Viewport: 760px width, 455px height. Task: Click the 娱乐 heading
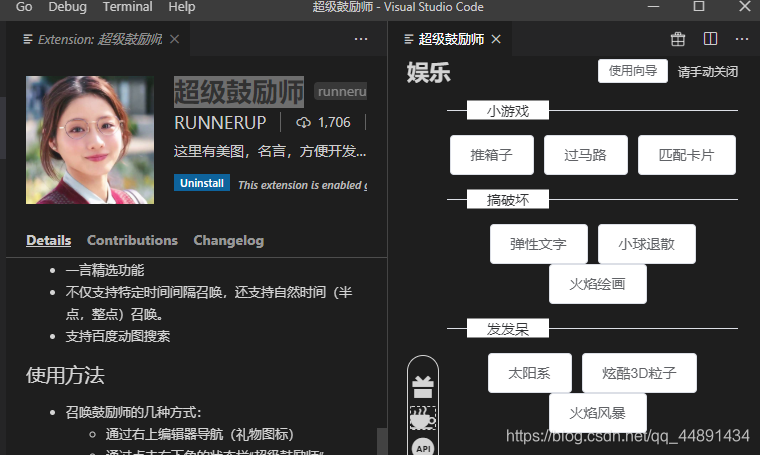click(428, 73)
